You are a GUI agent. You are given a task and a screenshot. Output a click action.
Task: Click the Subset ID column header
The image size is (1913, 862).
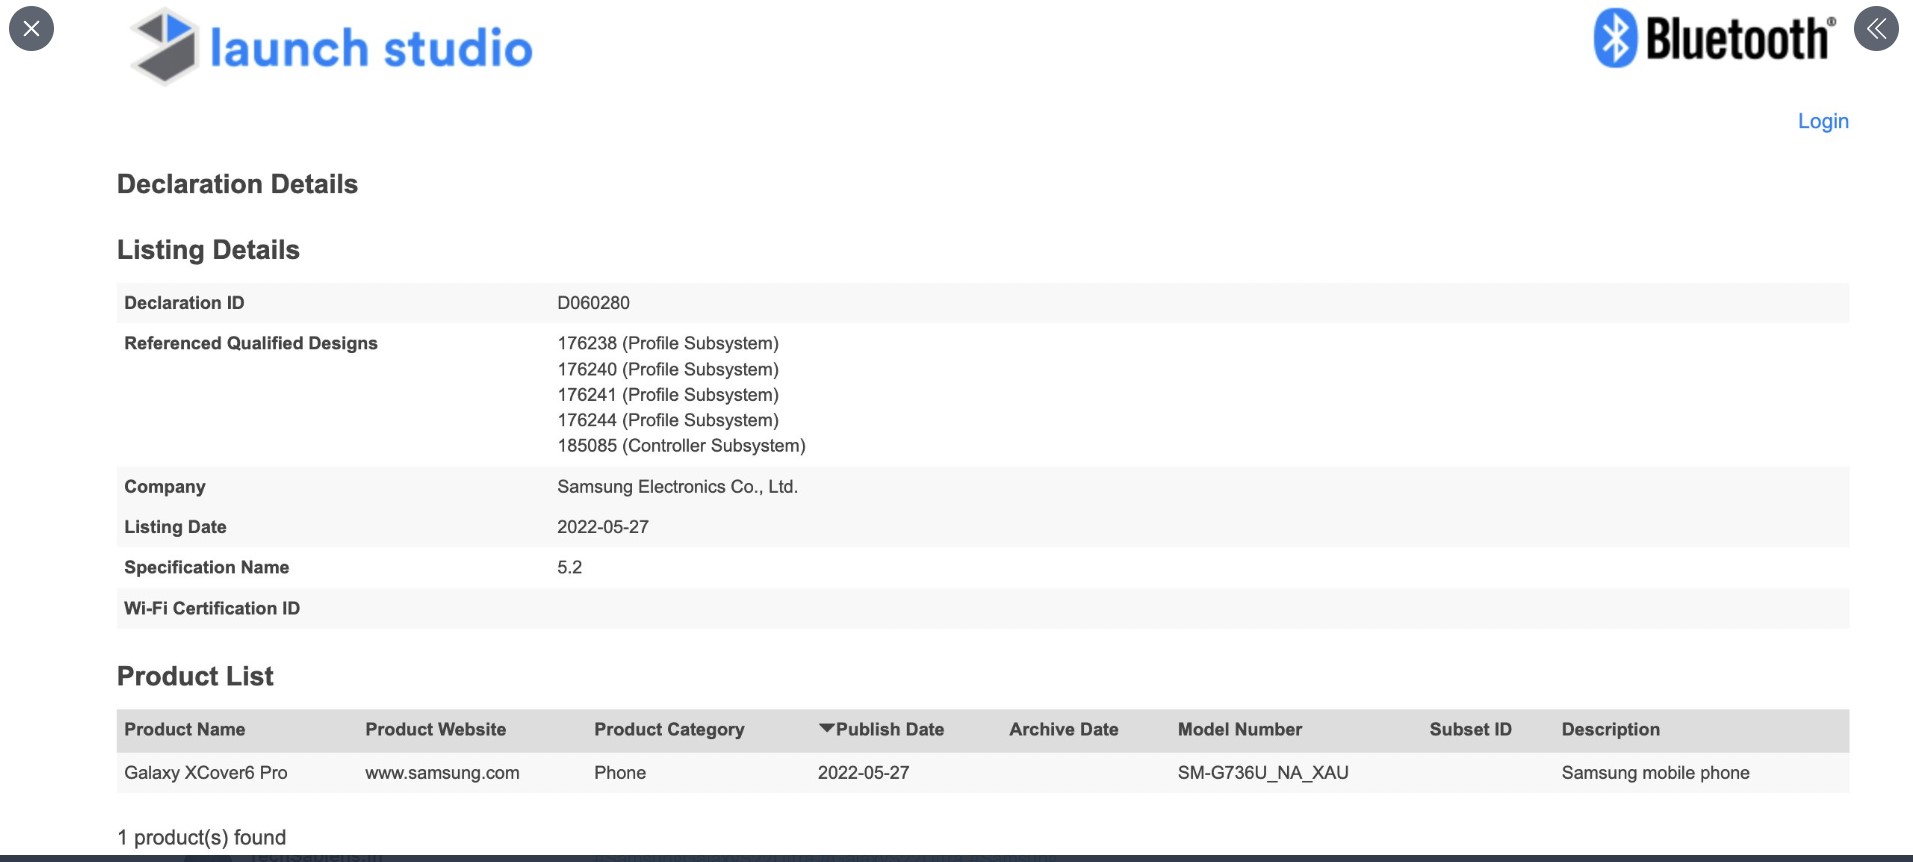1469,730
